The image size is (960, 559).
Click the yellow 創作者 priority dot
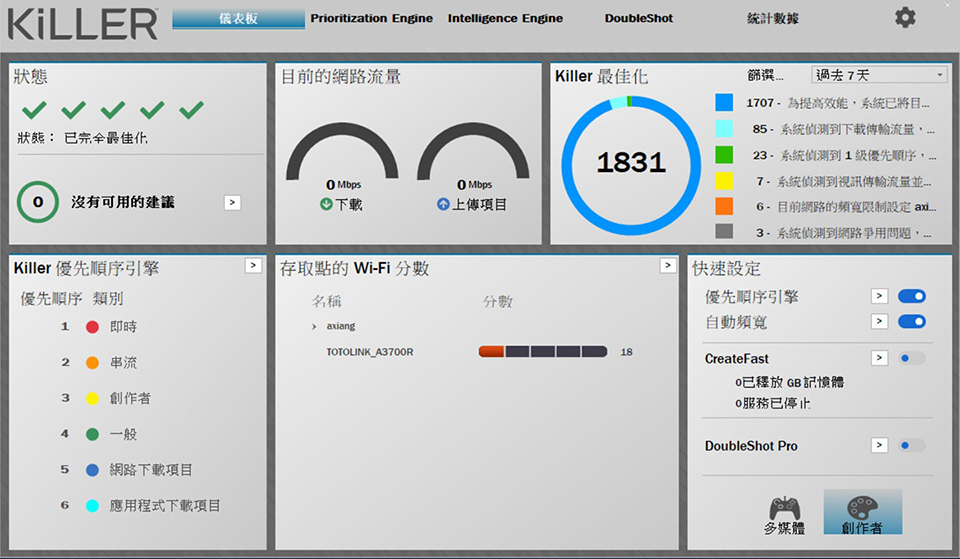coord(92,399)
